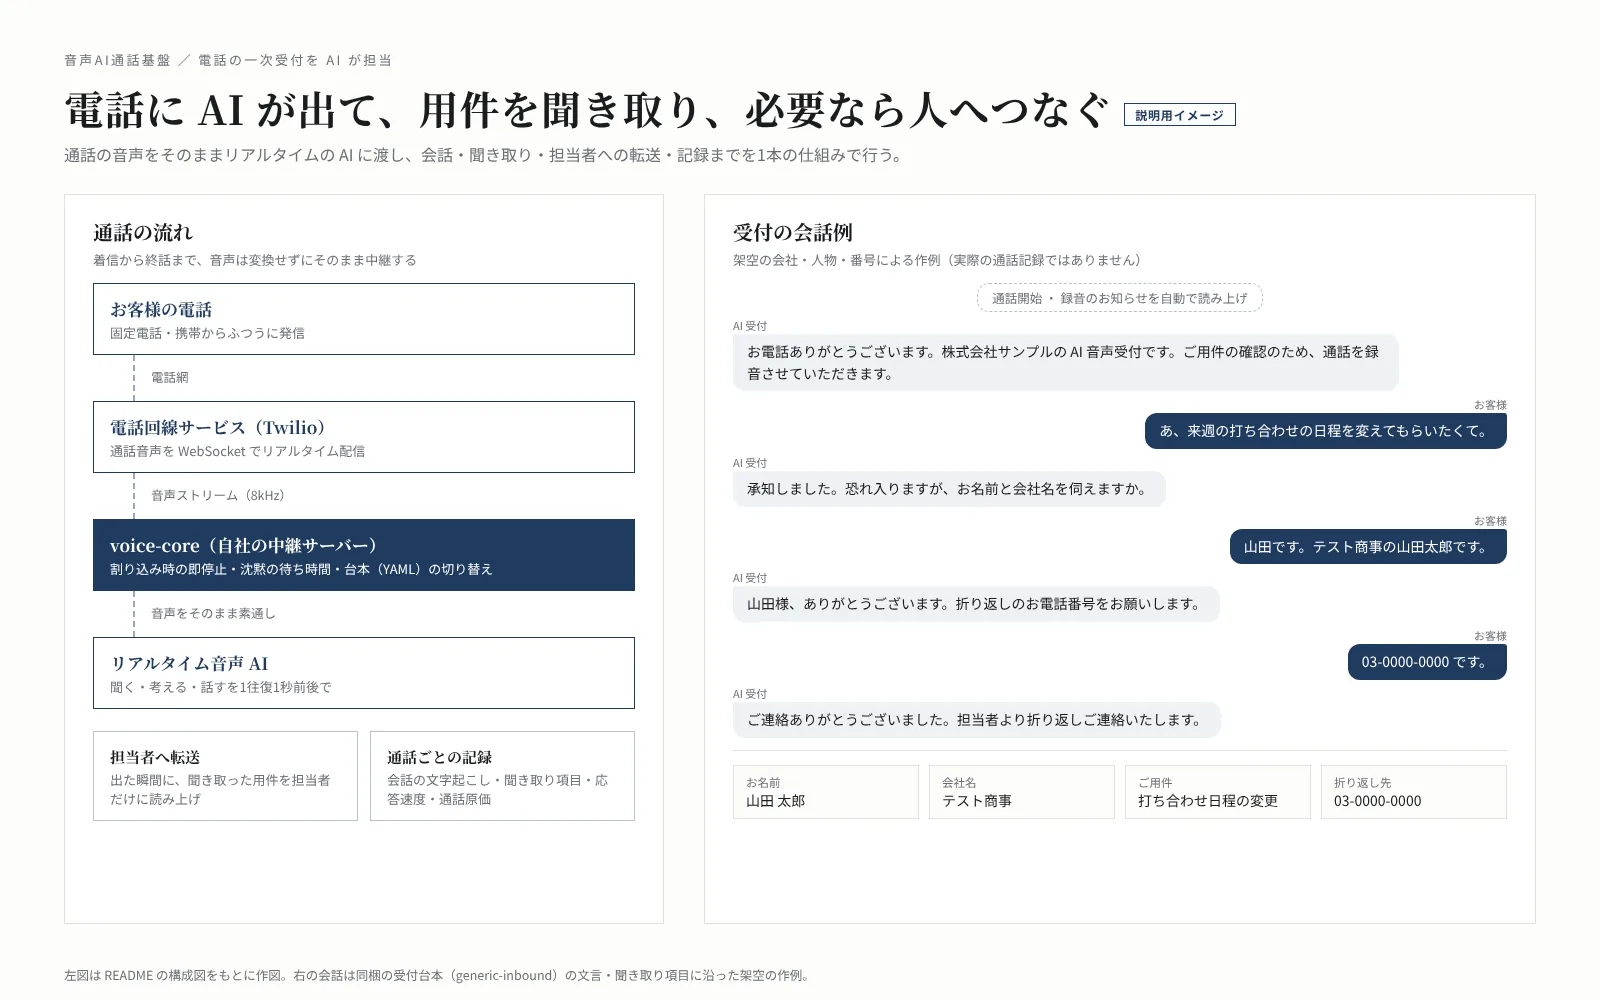Screen dimensions: 1600x1000
Task: Open the 通話ごとの記録 card
Action: pos(502,776)
